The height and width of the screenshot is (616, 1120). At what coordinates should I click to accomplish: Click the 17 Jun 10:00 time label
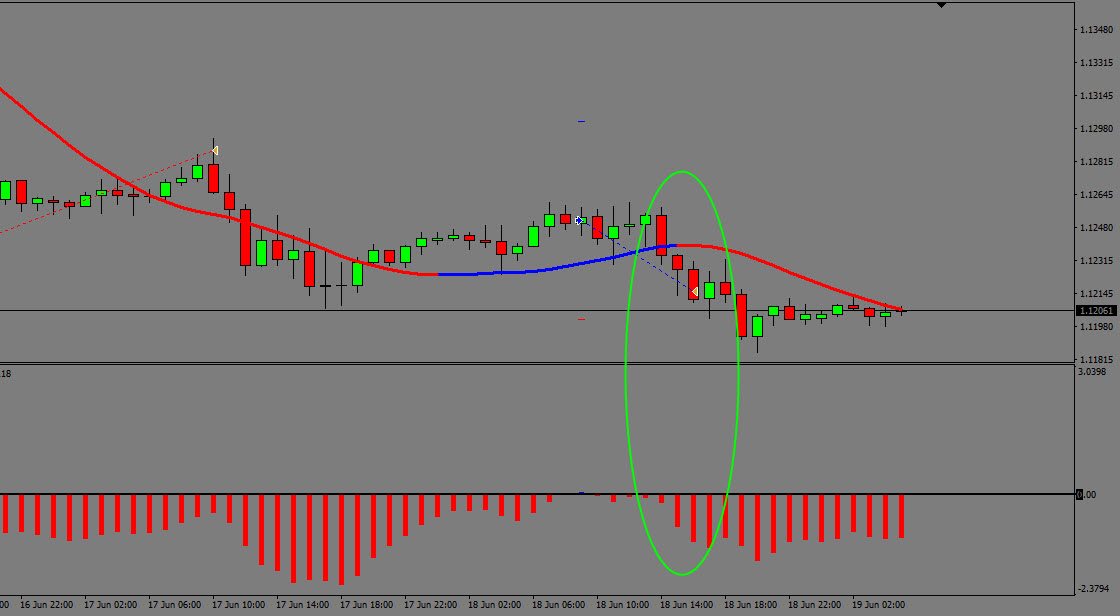[x=240, y=605]
